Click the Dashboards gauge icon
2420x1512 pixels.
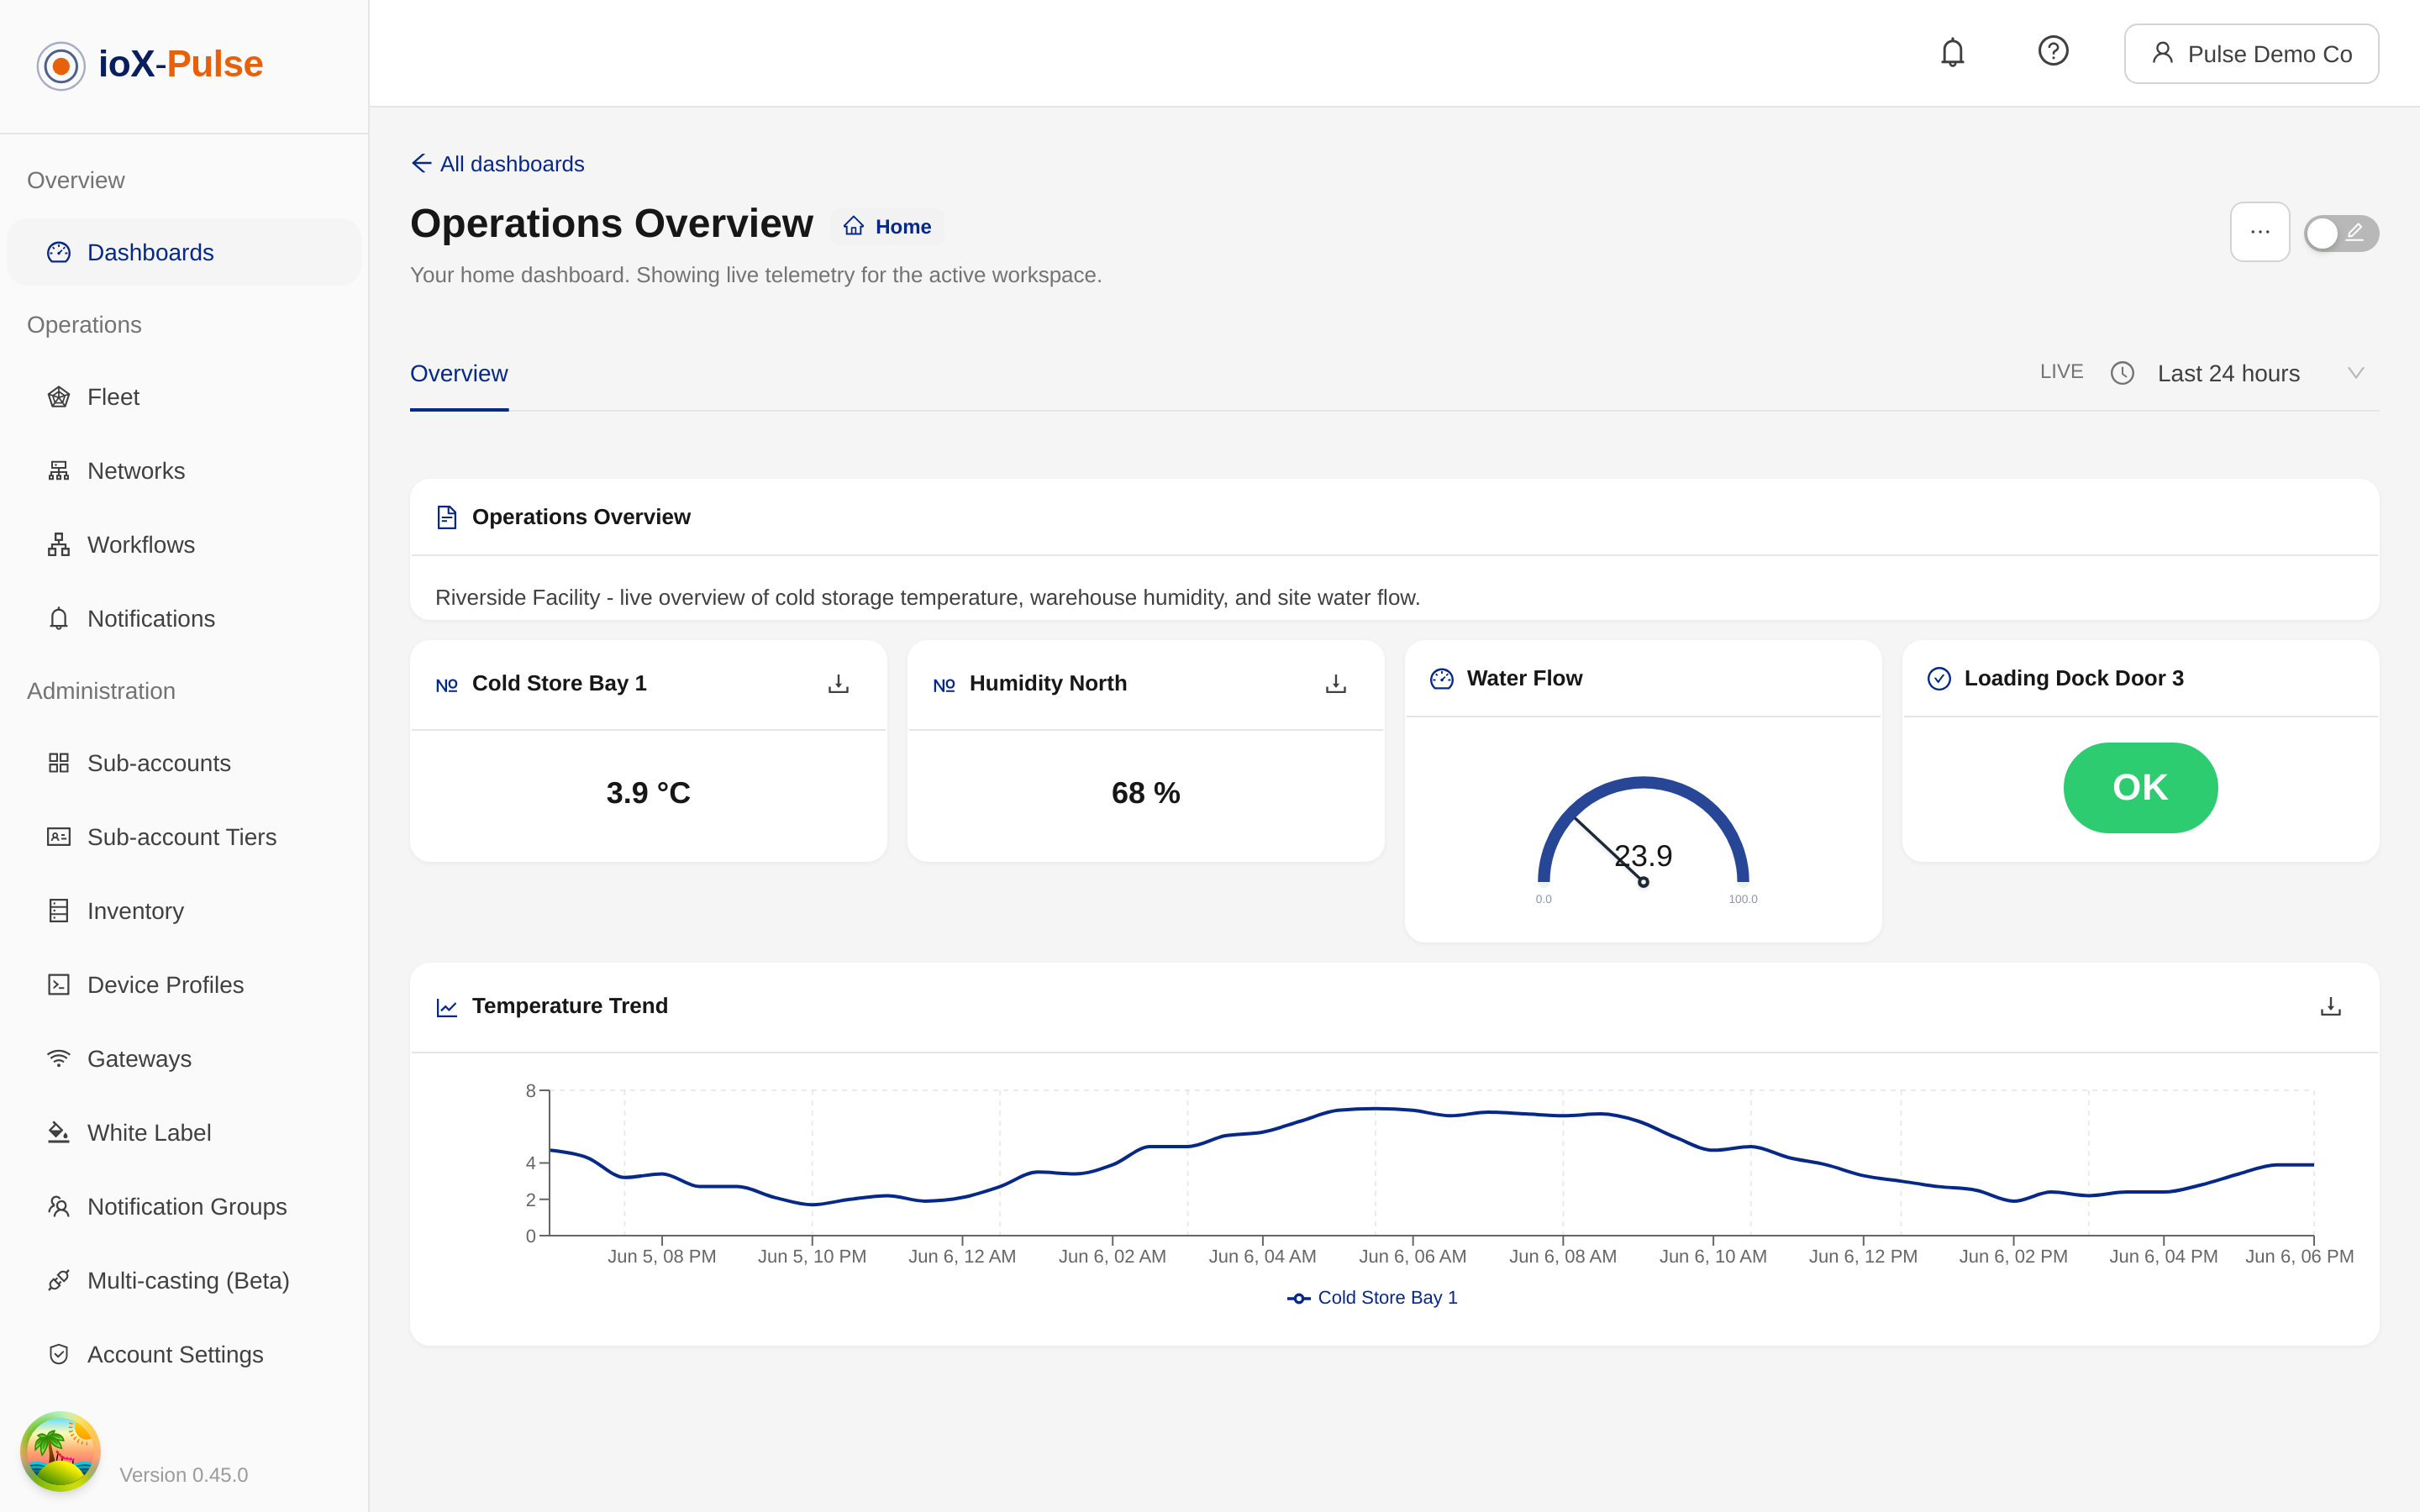click(x=59, y=252)
